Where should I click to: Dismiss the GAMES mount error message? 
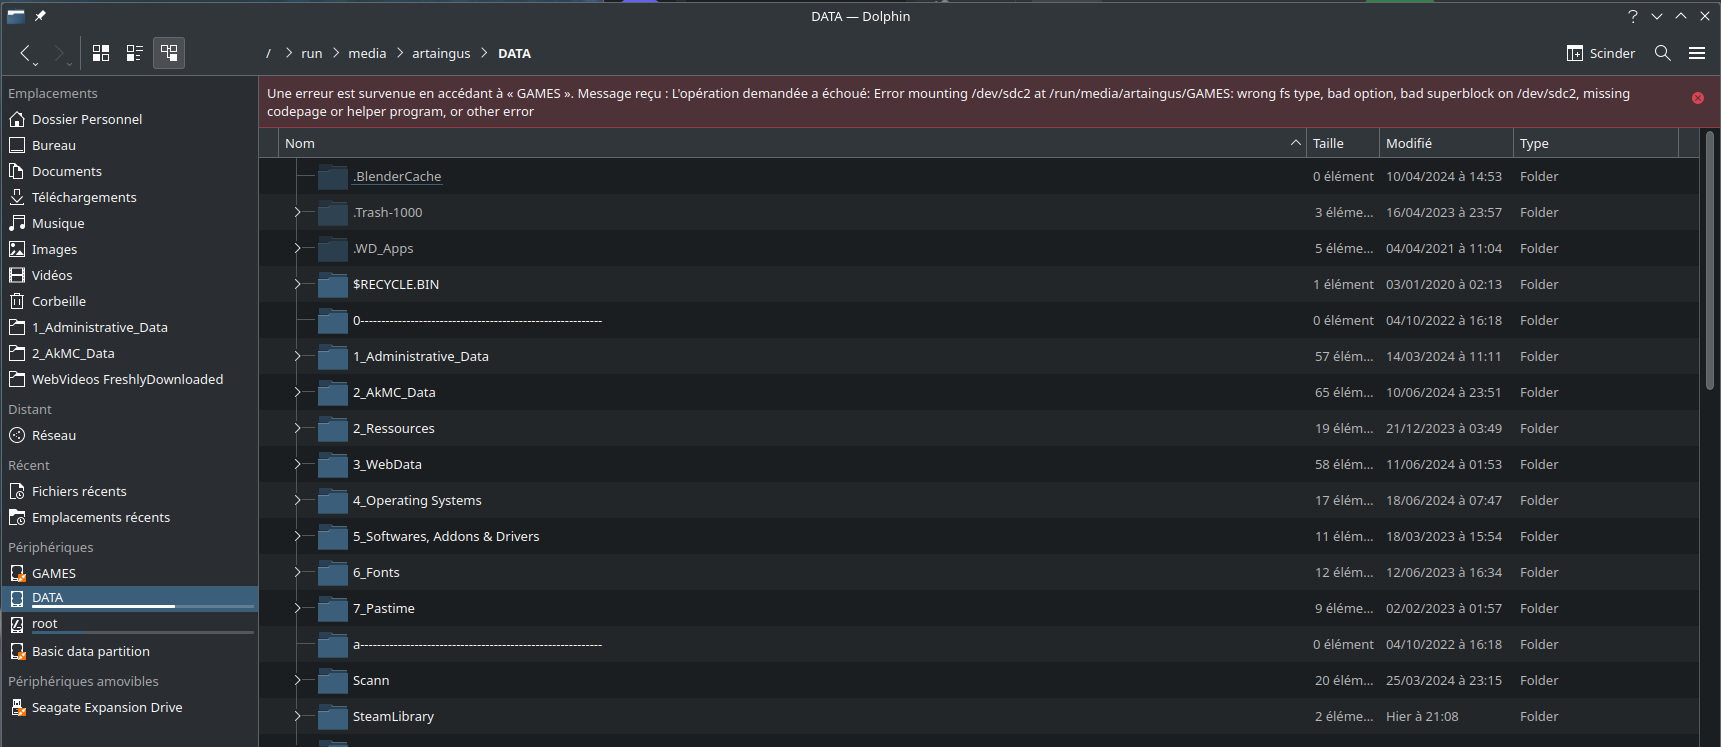1697,98
